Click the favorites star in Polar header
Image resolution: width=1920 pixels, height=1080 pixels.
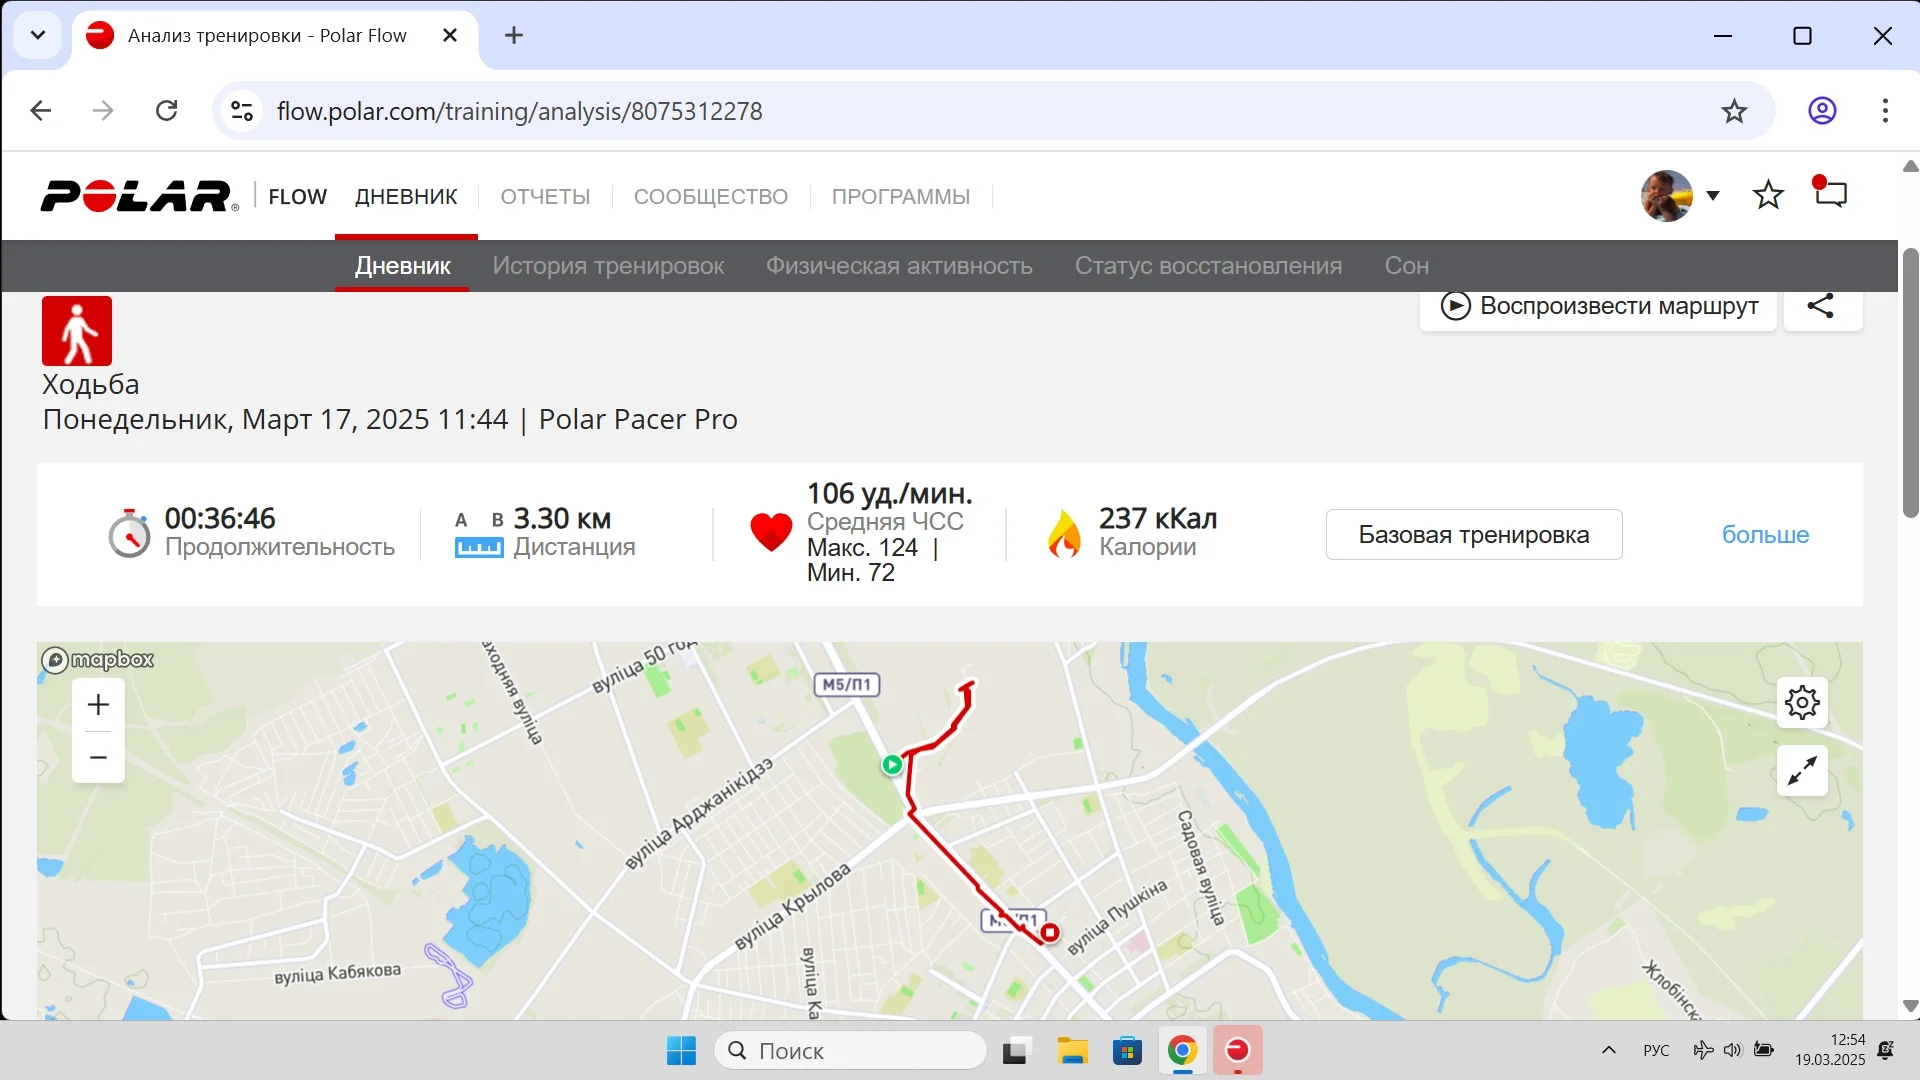(1768, 195)
